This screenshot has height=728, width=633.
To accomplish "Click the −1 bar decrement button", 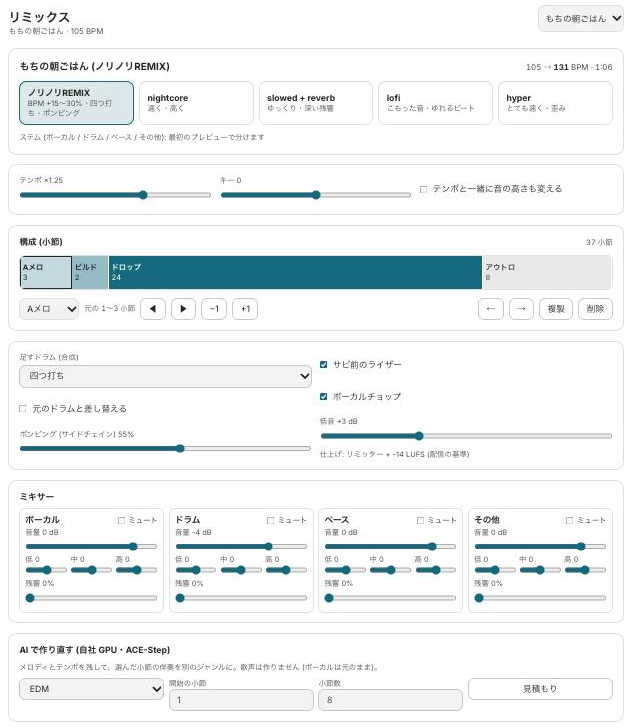I will tap(214, 309).
